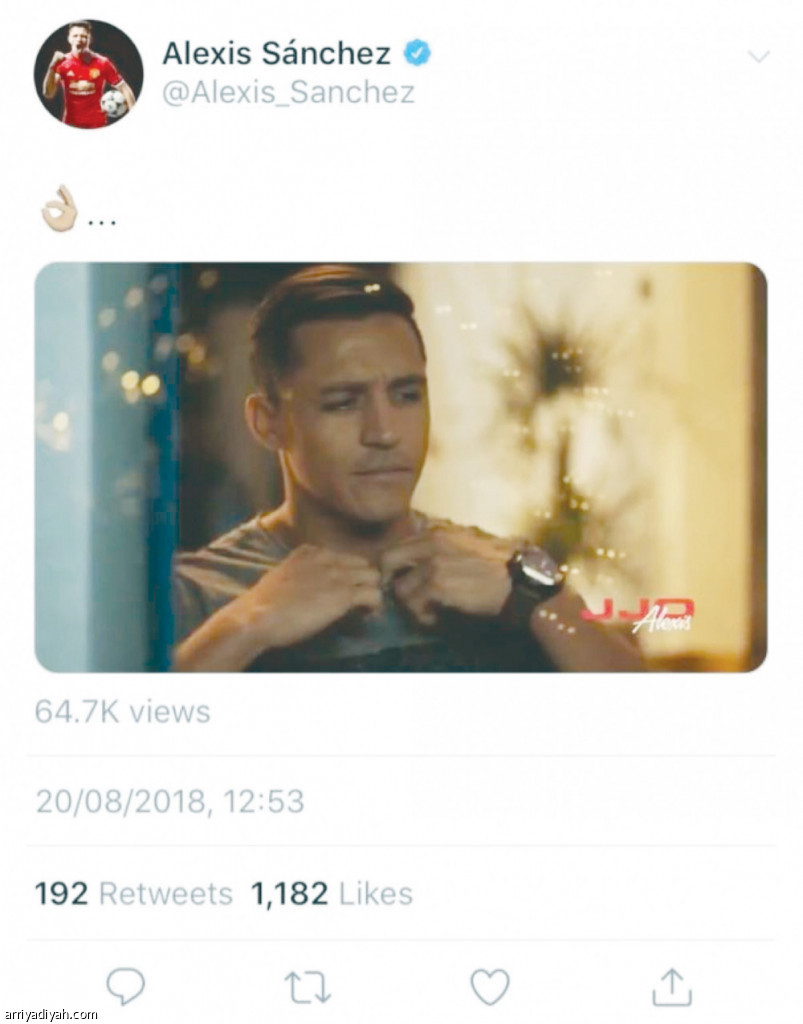Like the tweet with heart icon
Image resolution: width=803 pixels, height=1024 pixels.
click(490, 987)
